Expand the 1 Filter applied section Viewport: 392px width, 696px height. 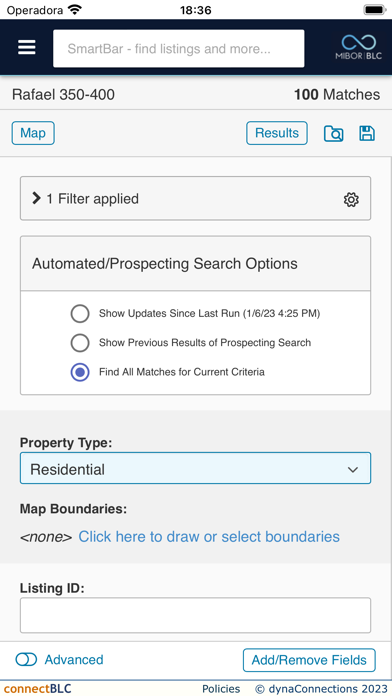tap(195, 198)
